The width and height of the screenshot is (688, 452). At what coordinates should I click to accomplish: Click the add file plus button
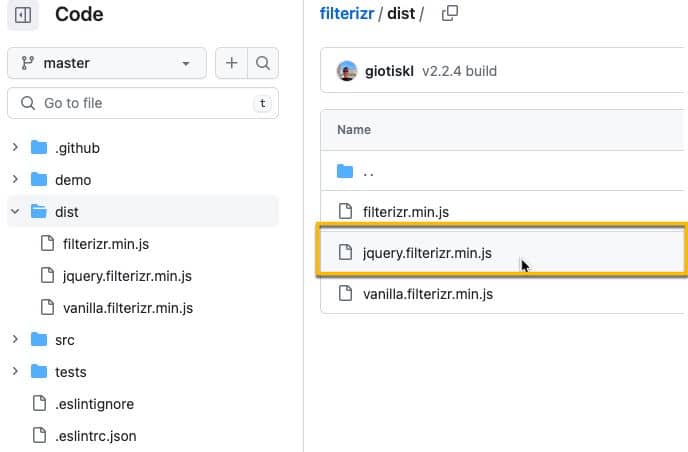click(231, 63)
